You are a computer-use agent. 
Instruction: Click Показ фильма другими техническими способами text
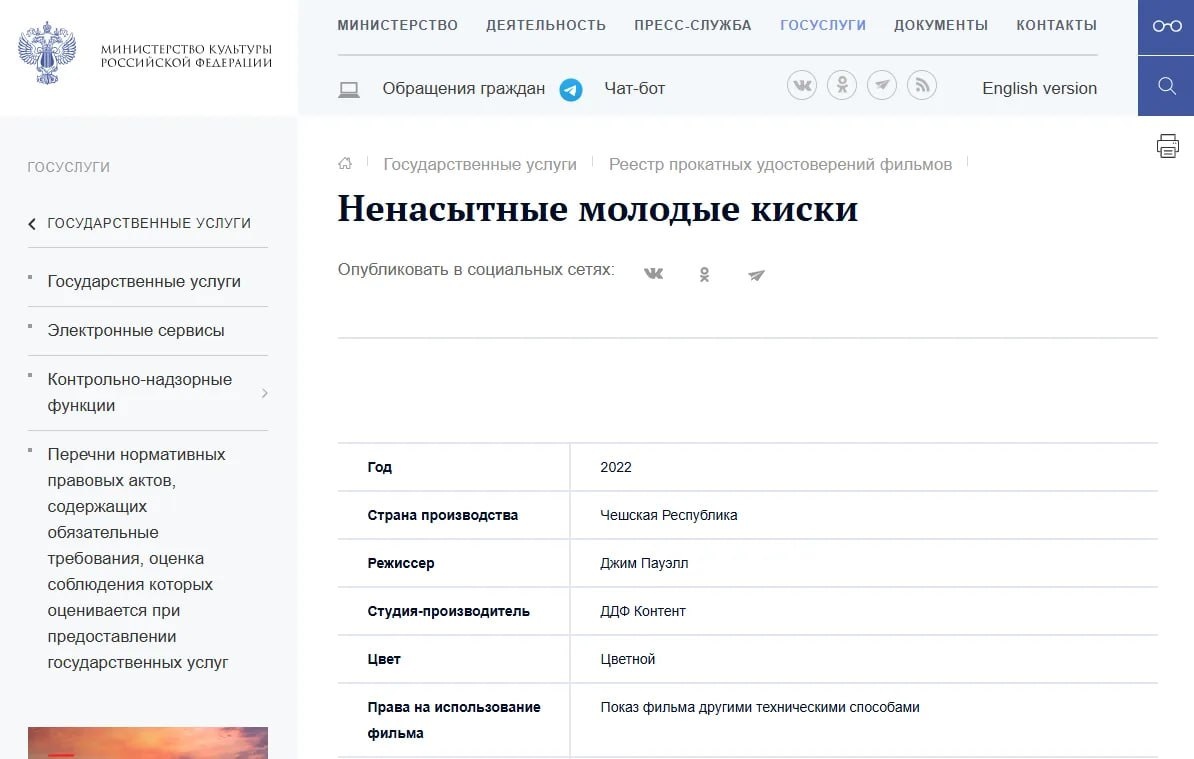tap(760, 707)
